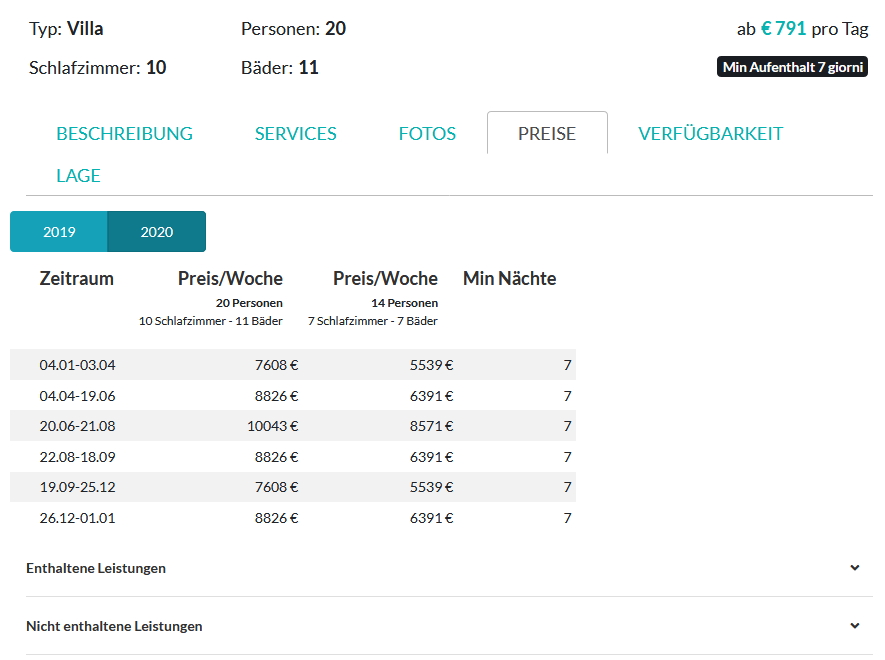Expand Enthaltene Leistungen chevron
Viewport: 885px width, 660px height.
click(855, 567)
